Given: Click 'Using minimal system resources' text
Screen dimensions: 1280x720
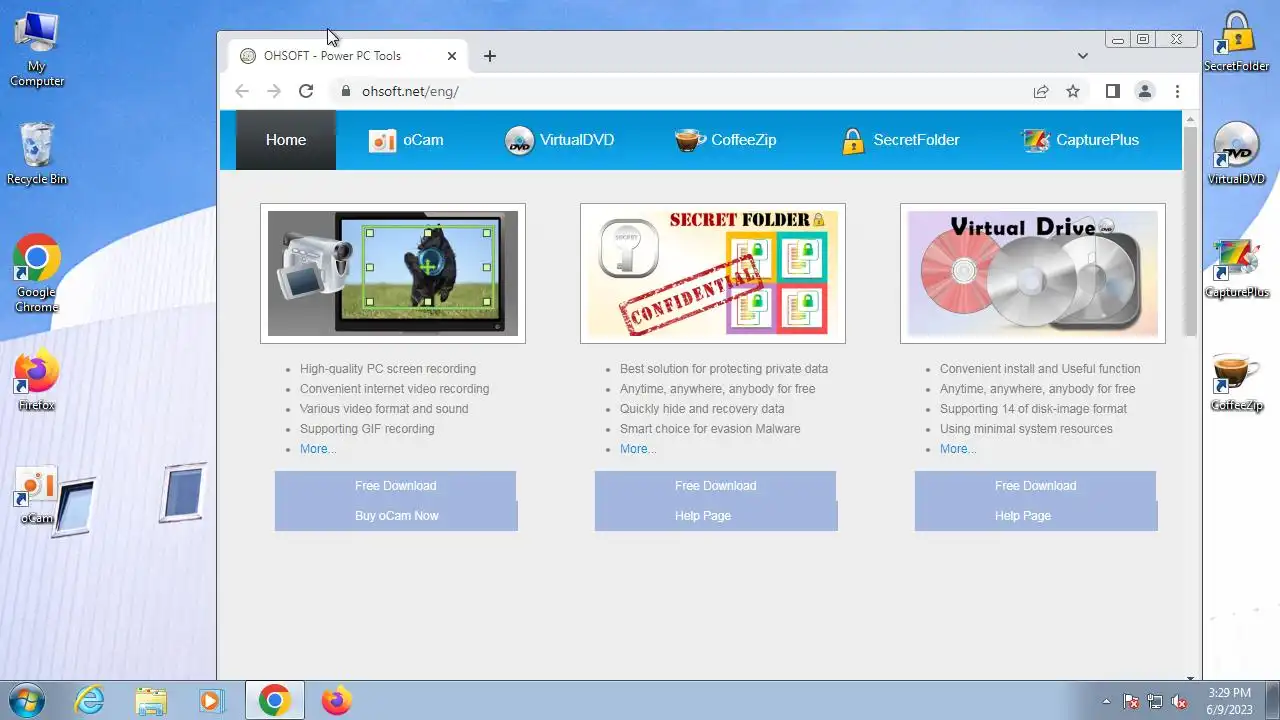Looking at the screenshot, I should coord(1026,429).
